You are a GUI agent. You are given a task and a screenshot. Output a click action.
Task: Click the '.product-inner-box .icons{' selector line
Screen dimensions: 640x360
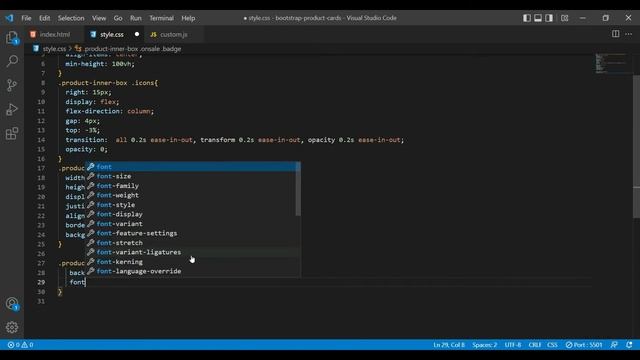click(108, 83)
